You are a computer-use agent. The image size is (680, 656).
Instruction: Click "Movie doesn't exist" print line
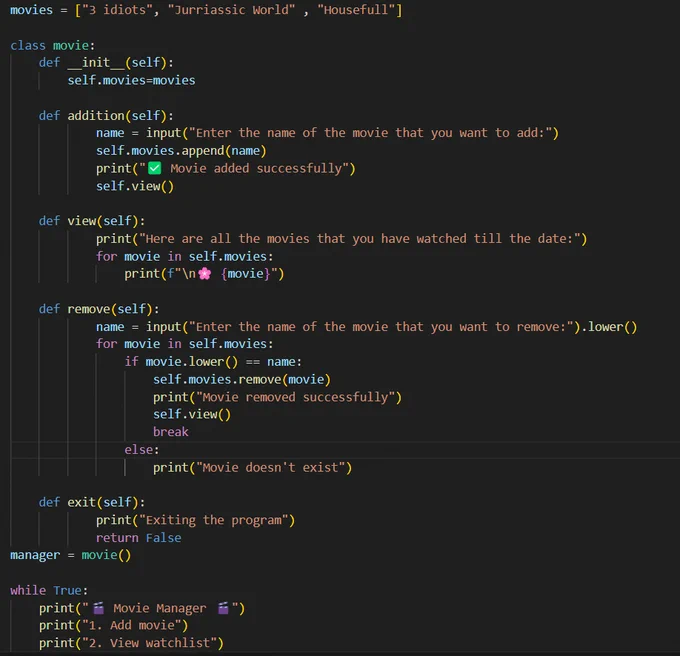(x=252, y=468)
